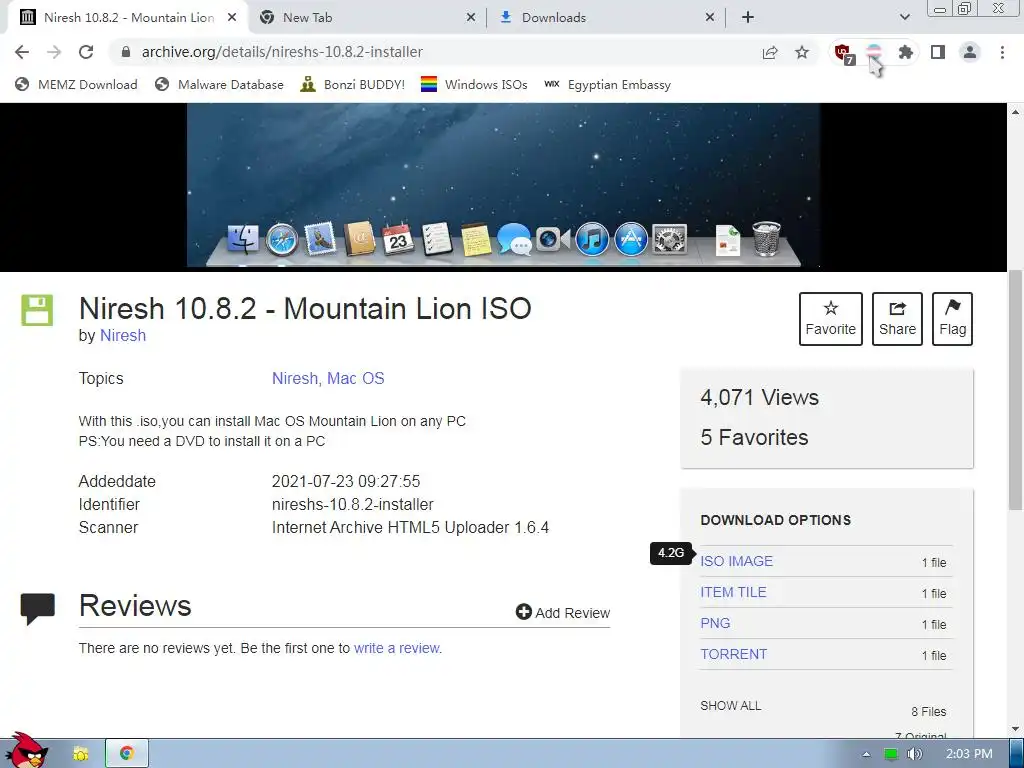Bookmark this page with star icon
This screenshot has height=768, width=1024.
pos(802,52)
